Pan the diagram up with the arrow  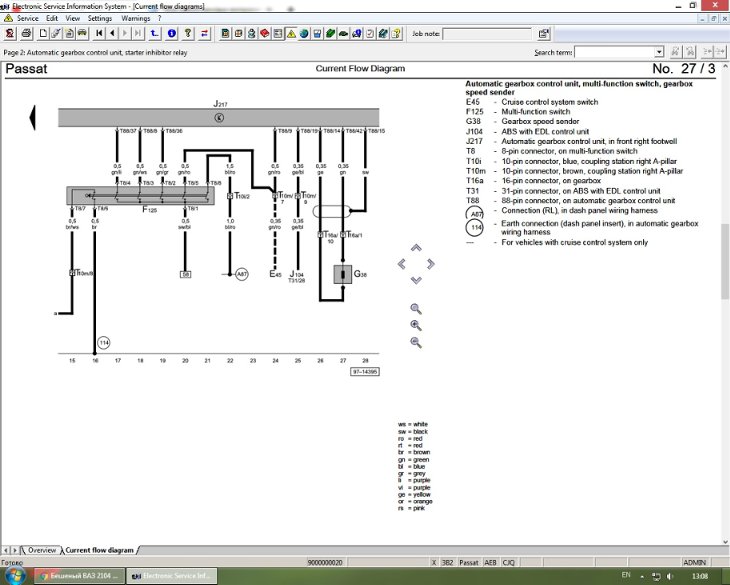point(416,248)
